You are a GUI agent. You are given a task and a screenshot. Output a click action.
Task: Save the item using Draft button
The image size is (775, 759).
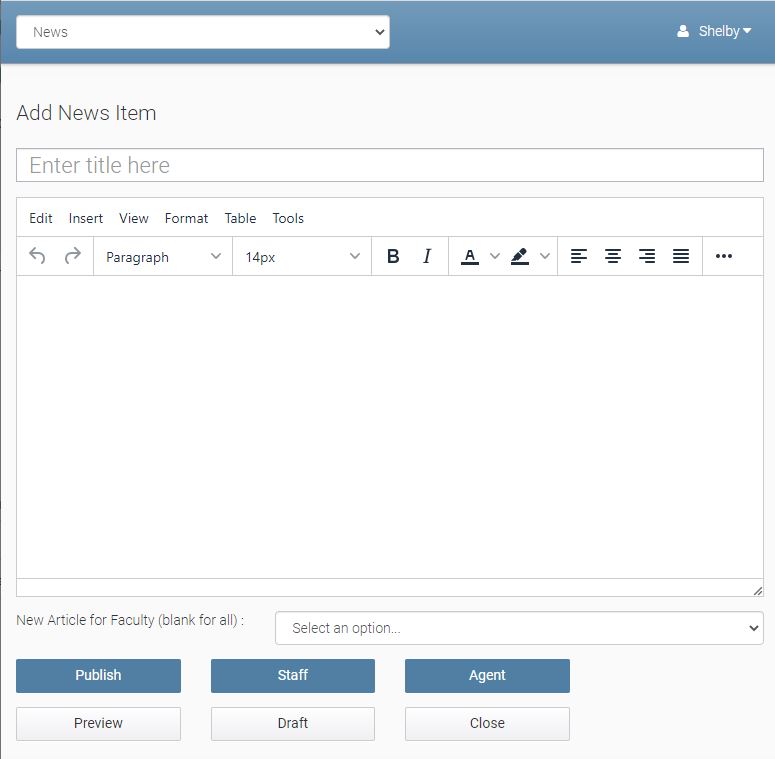point(292,723)
